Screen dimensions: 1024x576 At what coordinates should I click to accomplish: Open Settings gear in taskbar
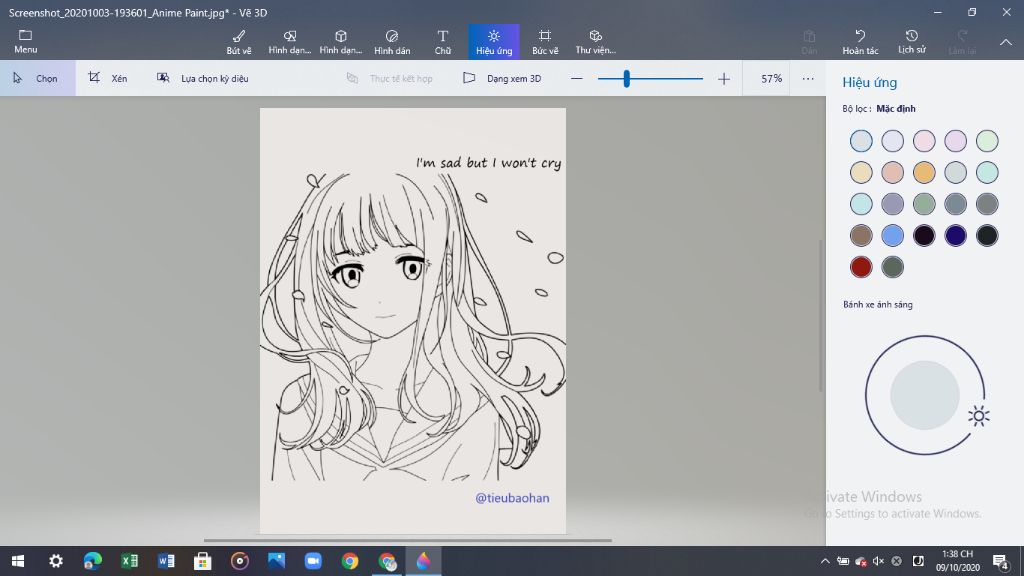tap(56, 561)
